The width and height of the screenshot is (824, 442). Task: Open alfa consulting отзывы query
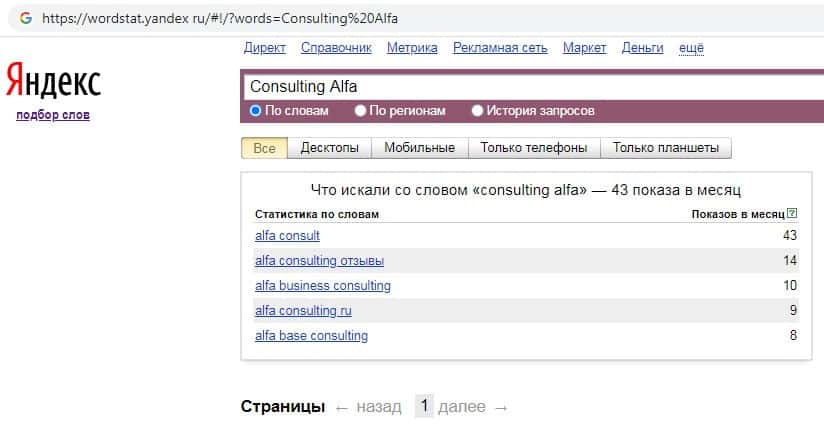pos(319,261)
